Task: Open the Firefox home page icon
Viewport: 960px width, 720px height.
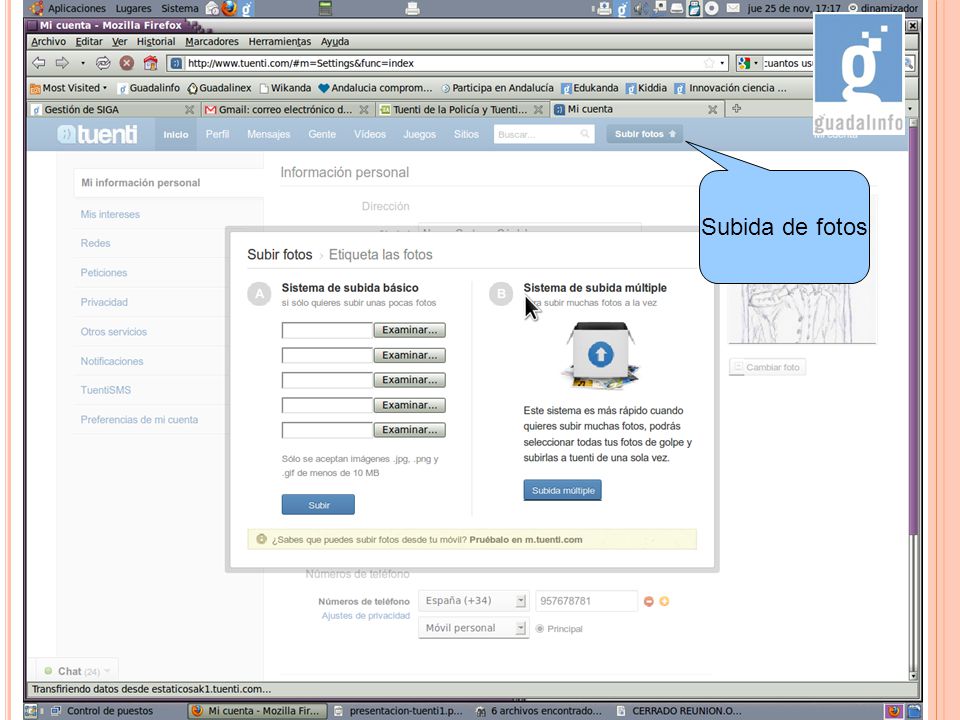Action: [x=150, y=63]
